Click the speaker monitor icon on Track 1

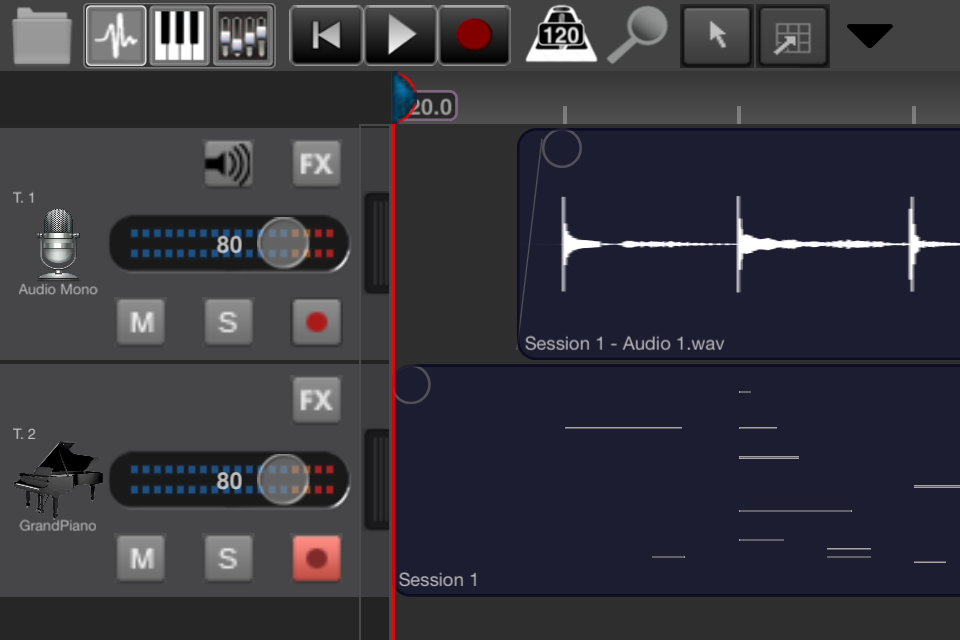228,164
